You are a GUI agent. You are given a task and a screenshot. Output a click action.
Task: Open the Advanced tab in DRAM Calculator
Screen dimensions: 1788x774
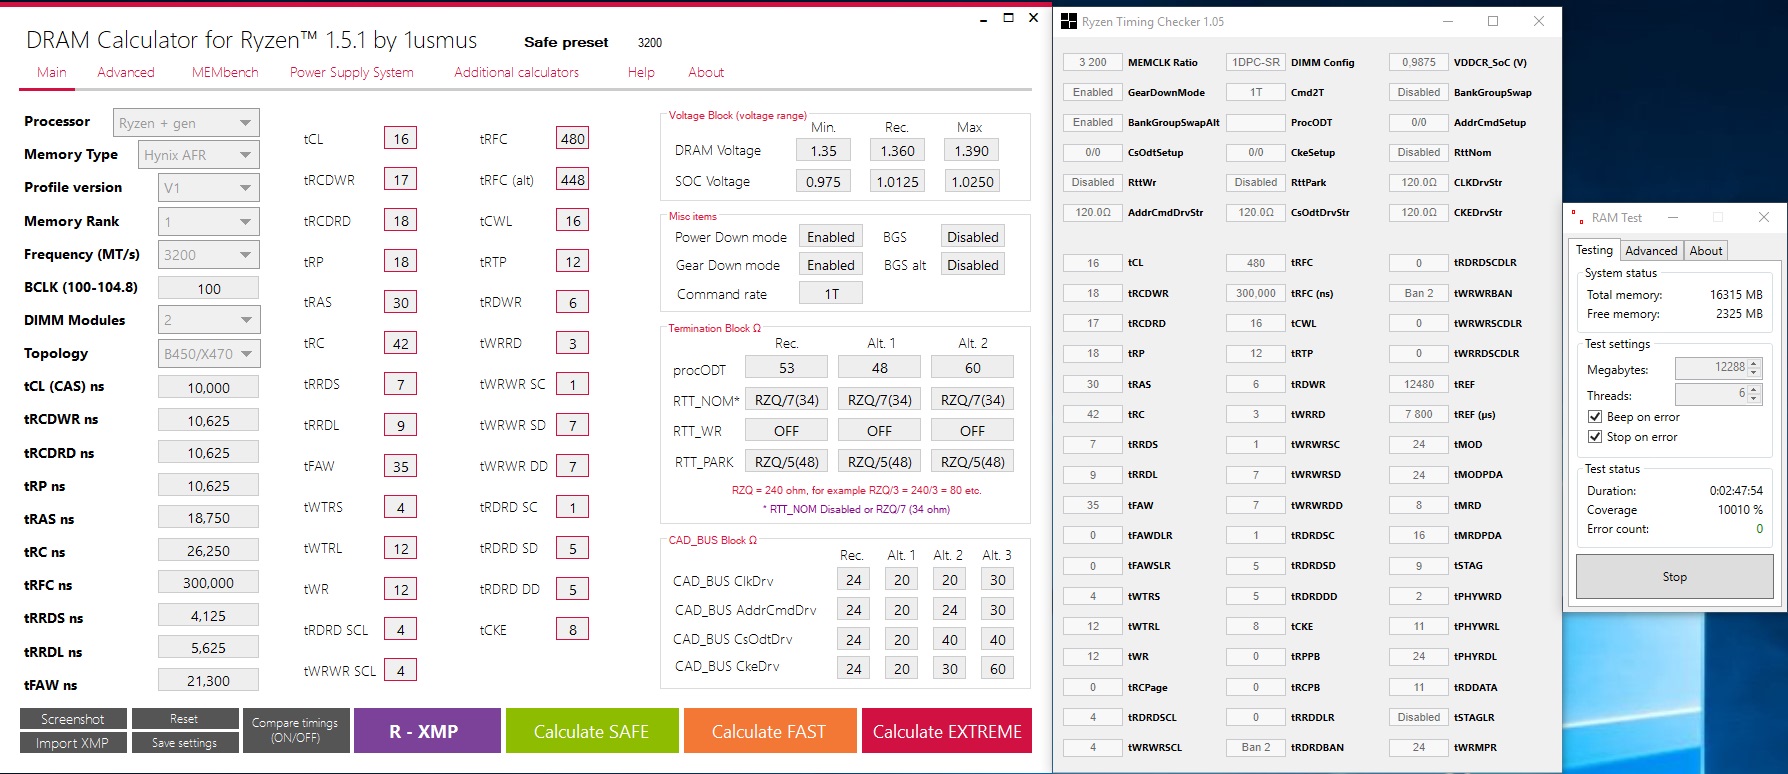pos(126,72)
